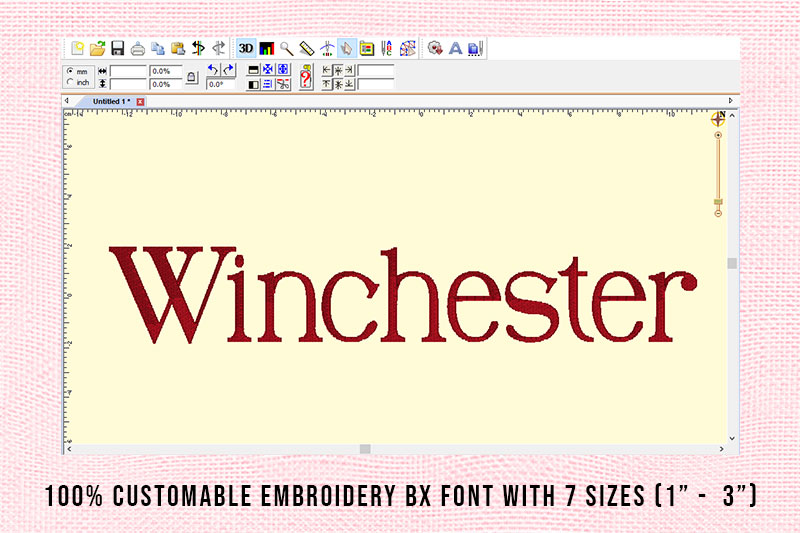Switch to the Untitled 1 tab
The image size is (800, 533).
coord(111,101)
